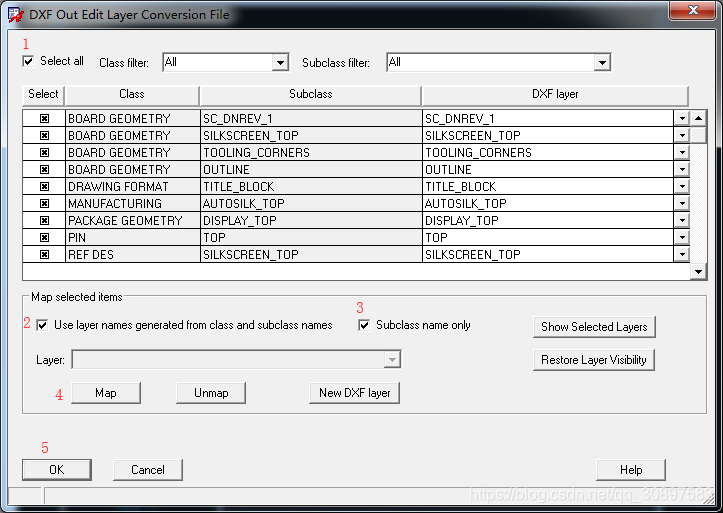Open the Class filter dropdown
The width and height of the screenshot is (723, 513).
(x=280, y=63)
